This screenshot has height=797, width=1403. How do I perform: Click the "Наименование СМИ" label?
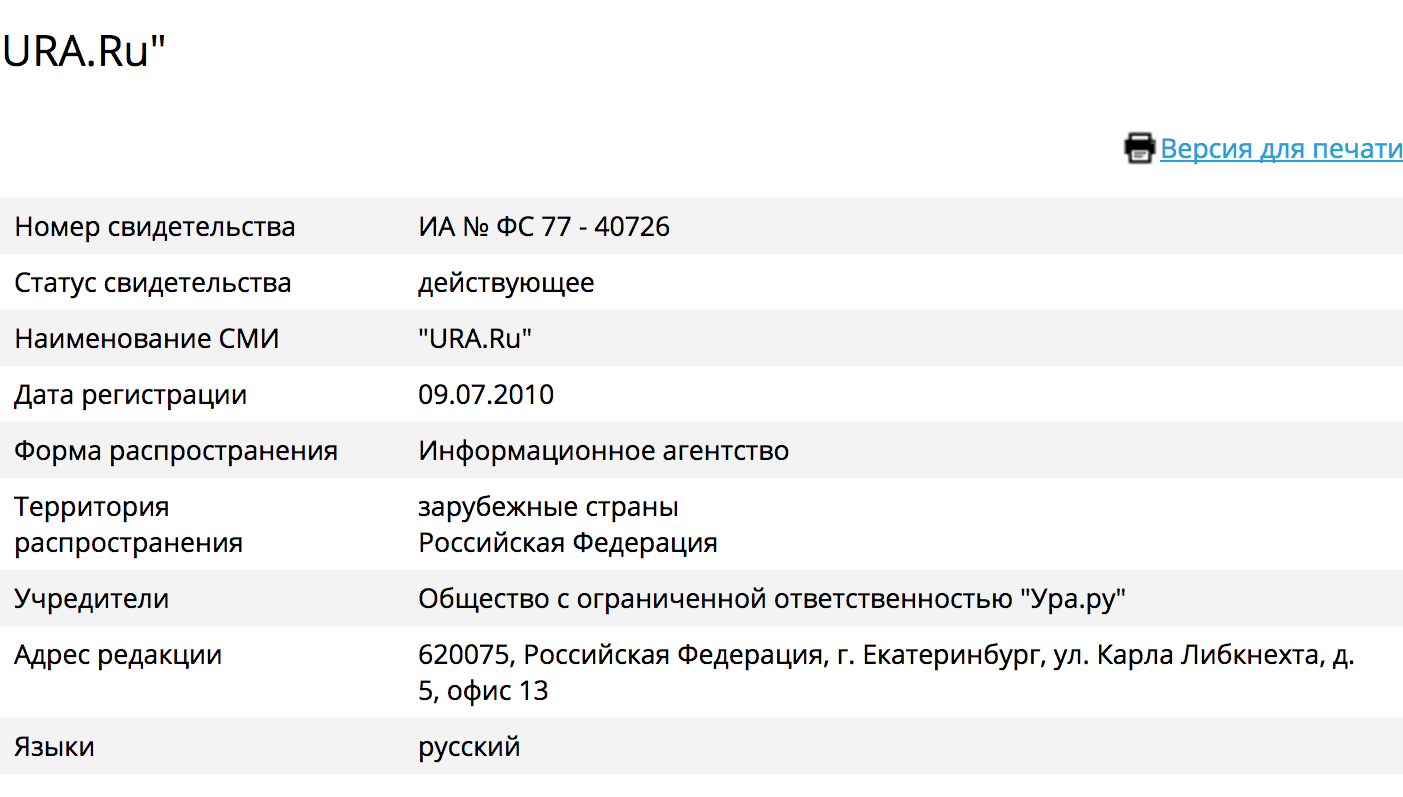pyautogui.click(x=147, y=339)
